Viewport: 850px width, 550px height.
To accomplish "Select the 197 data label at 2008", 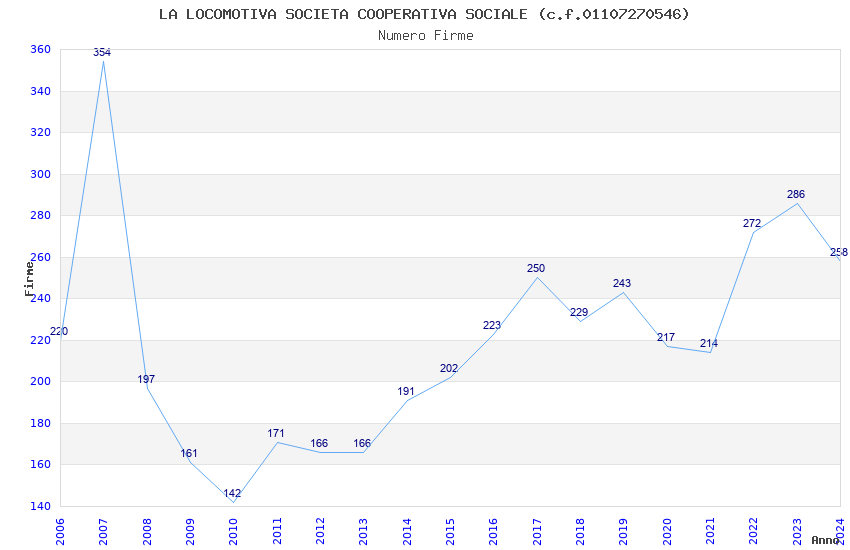I will tap(146, 379).
